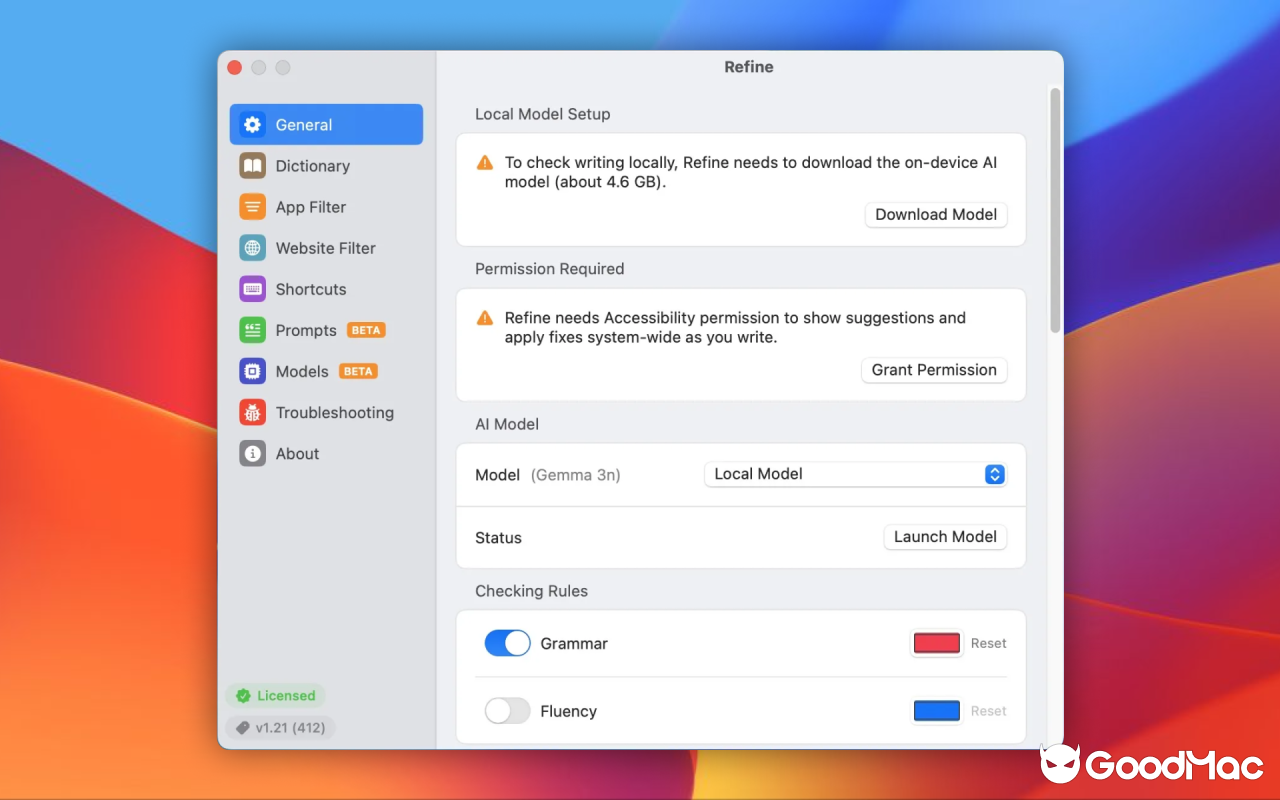Select Local Model from AI Model menu

[x=855, y=474]
